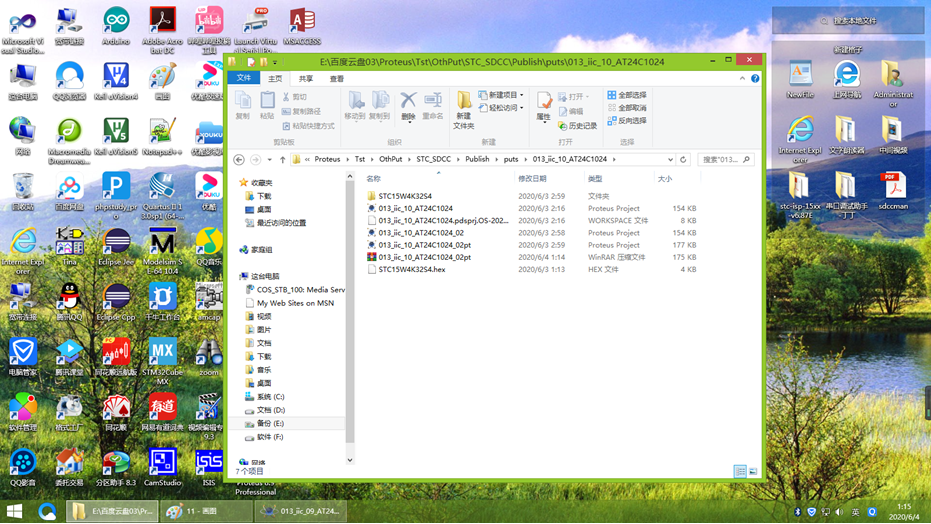Open the Keil uVision4 desktop icon
The width and height of the screenshot is (931, 524).
coord(116,81)
